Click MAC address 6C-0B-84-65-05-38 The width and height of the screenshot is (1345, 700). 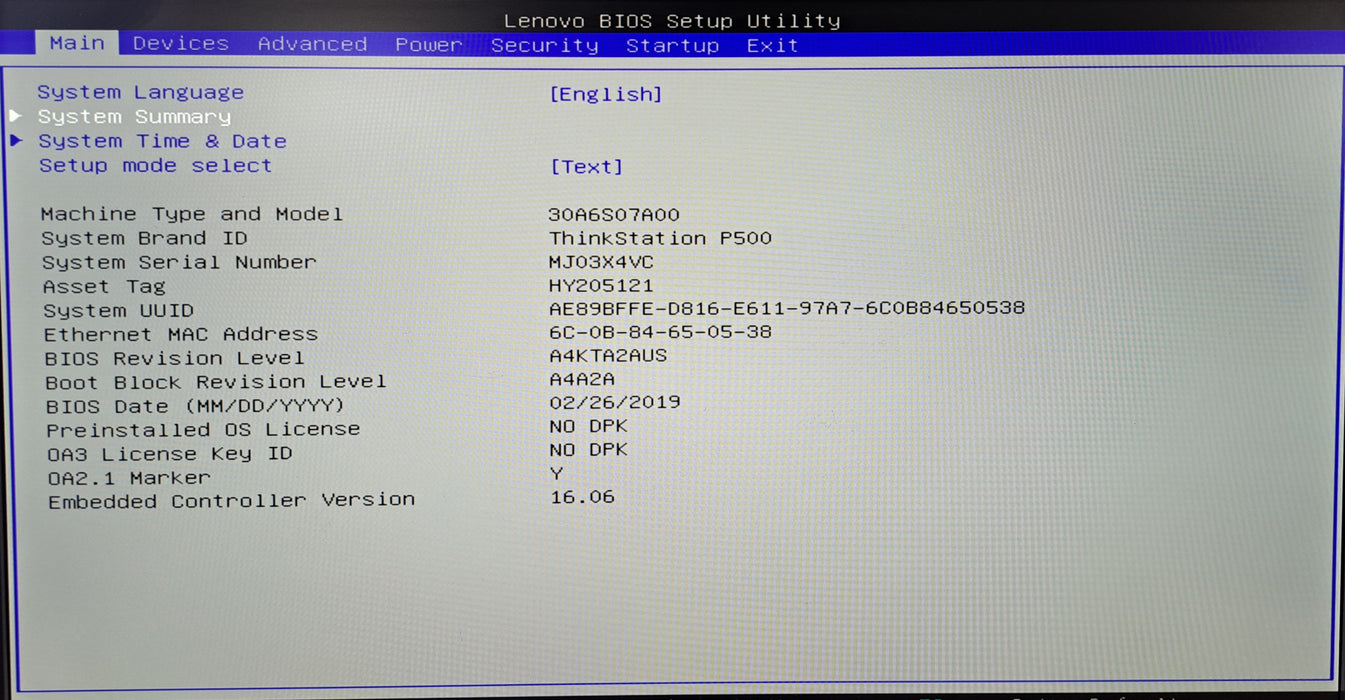tap(661, 332)
